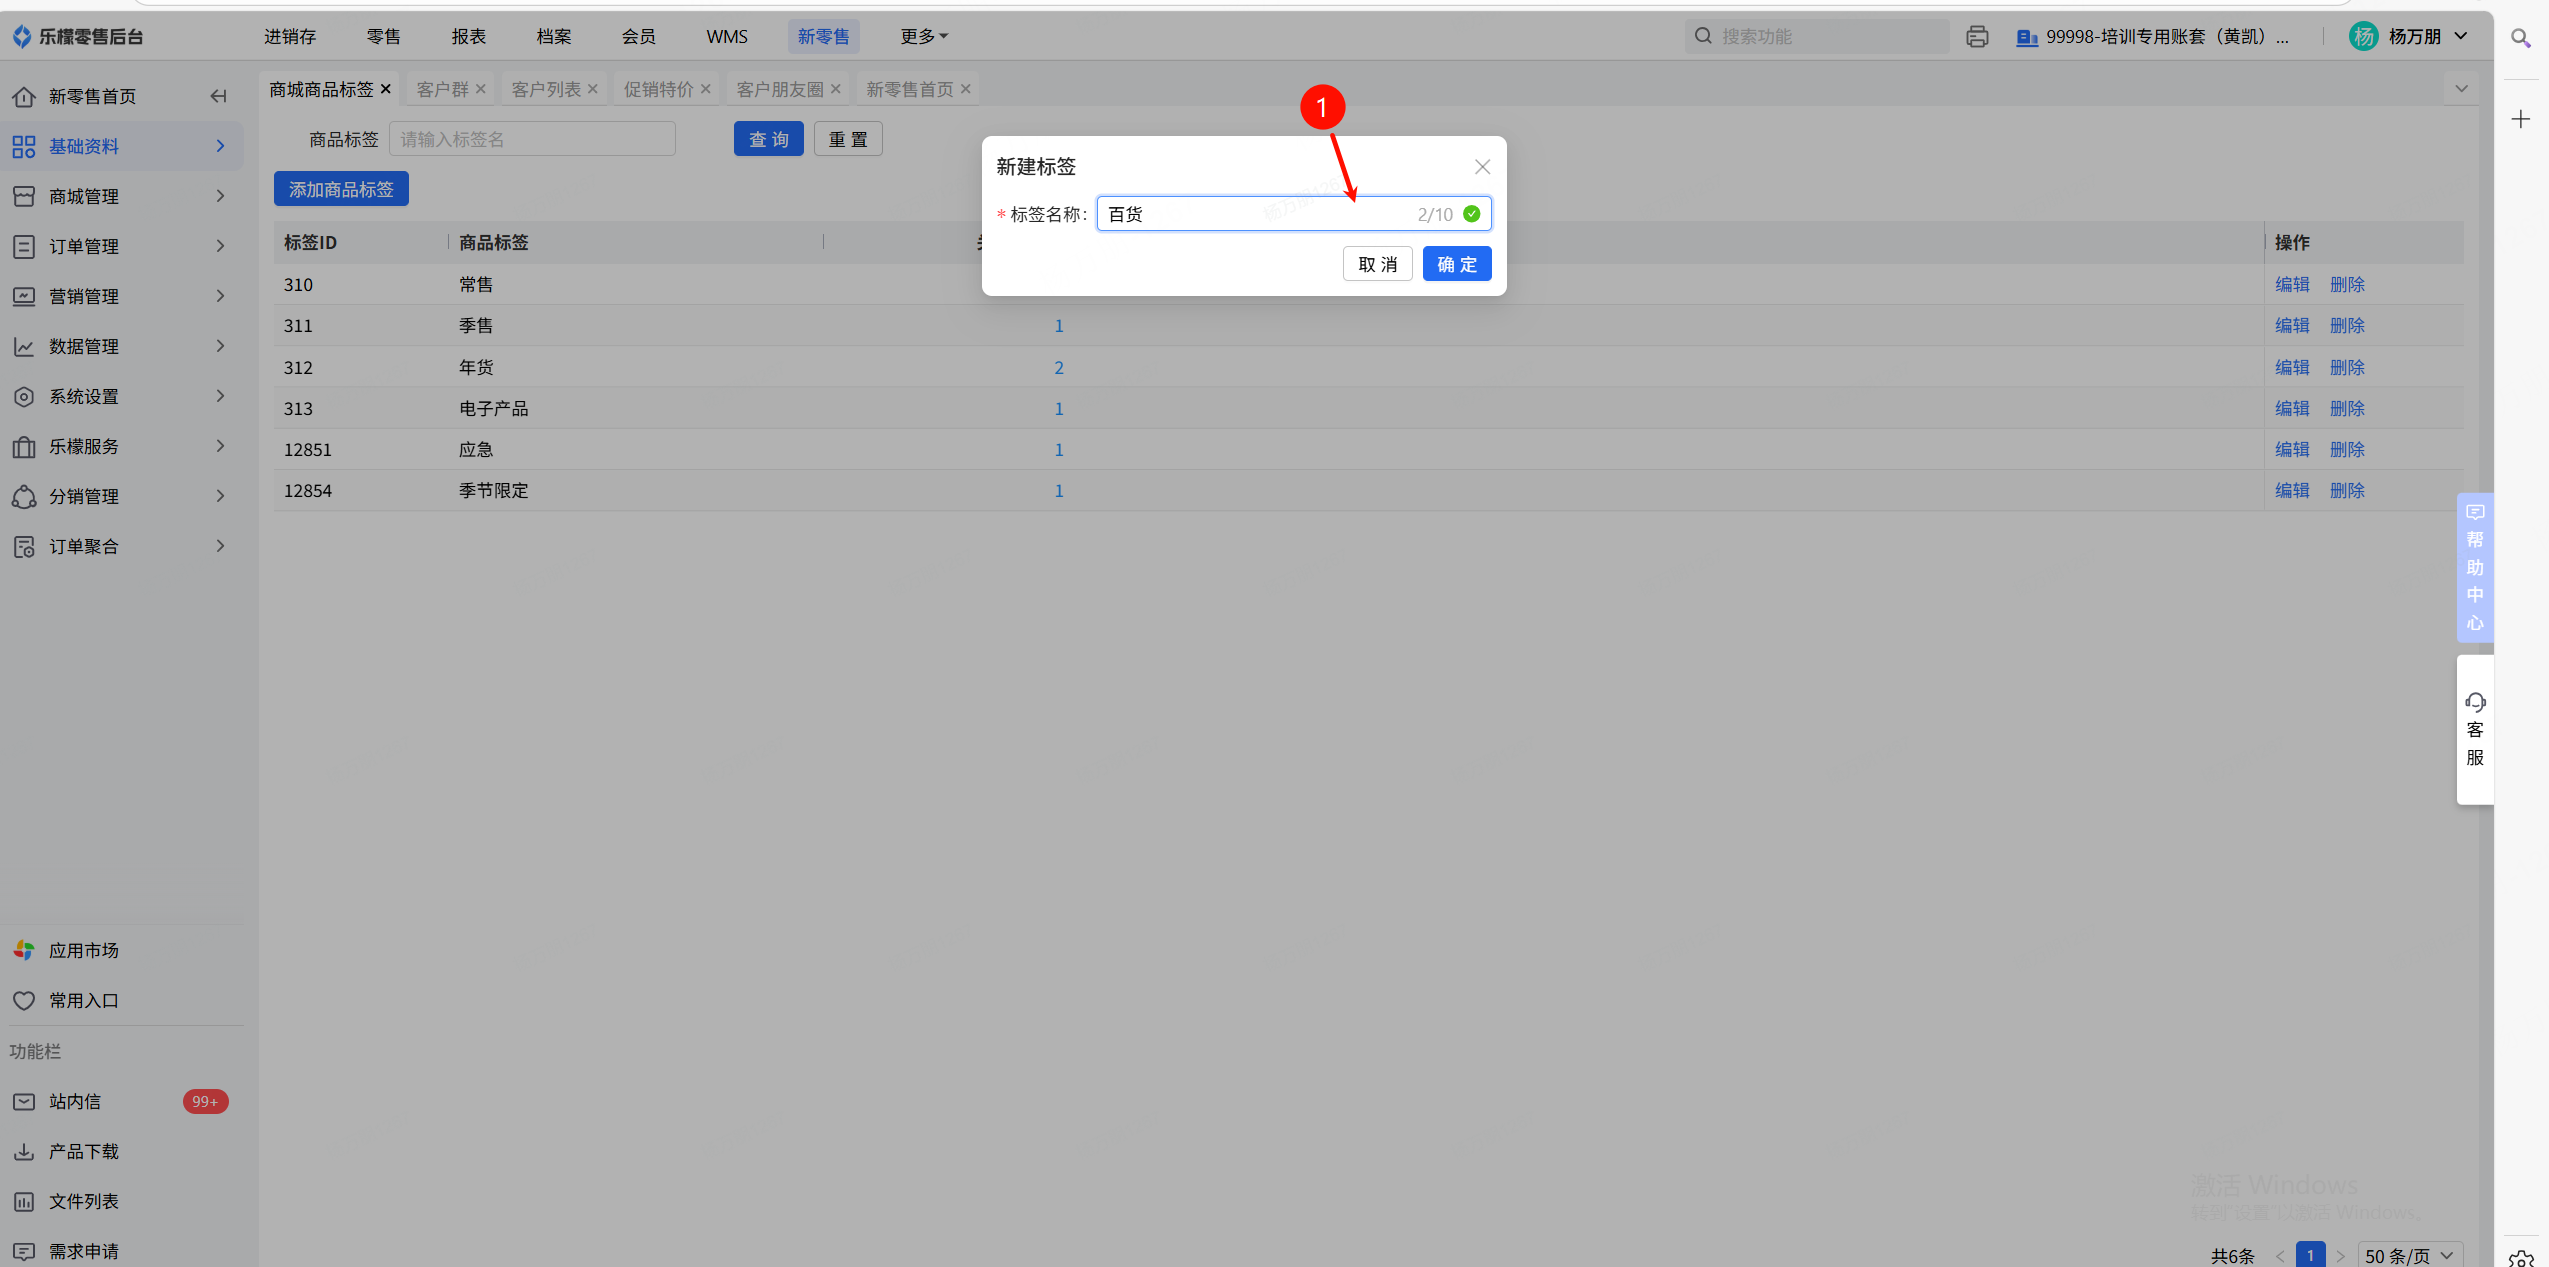Close the 促销特价 tab

(x=706, y=89)
